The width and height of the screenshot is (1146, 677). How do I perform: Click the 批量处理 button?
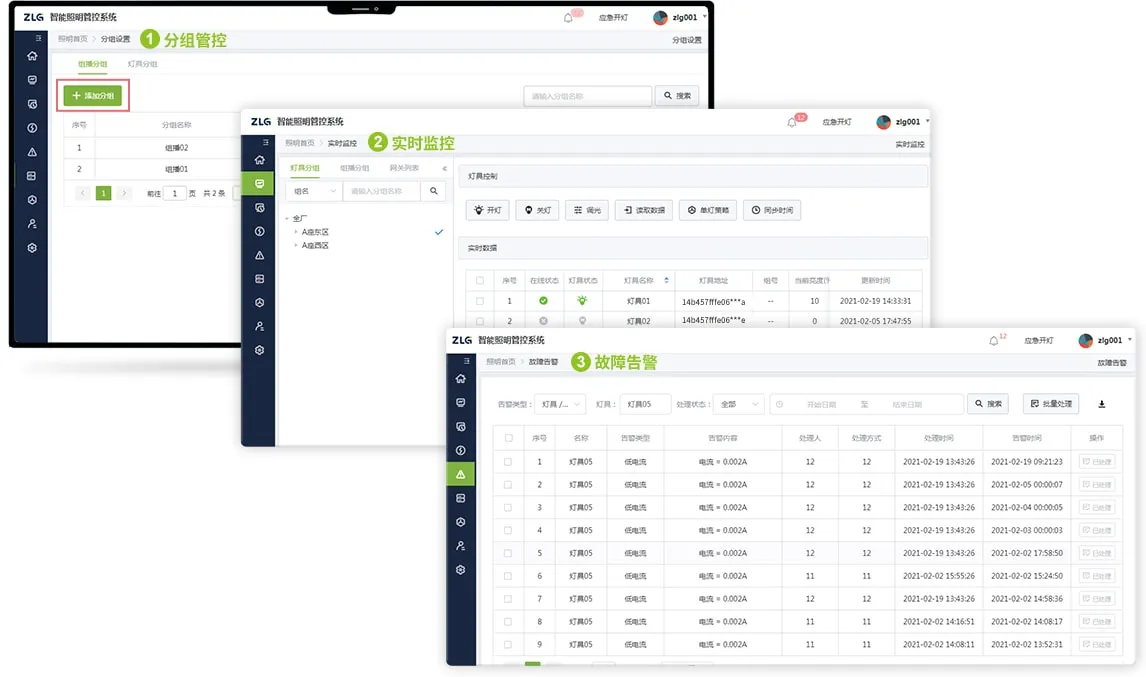(x=1050, y=404)
